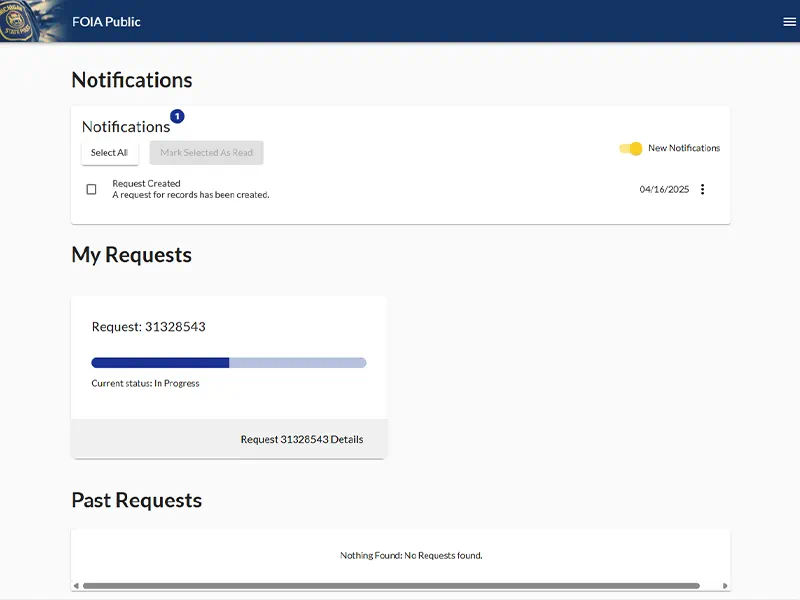Click the Request Created notification title
The height and width of the screenshot is (600, 800).
tap(146, 183)
